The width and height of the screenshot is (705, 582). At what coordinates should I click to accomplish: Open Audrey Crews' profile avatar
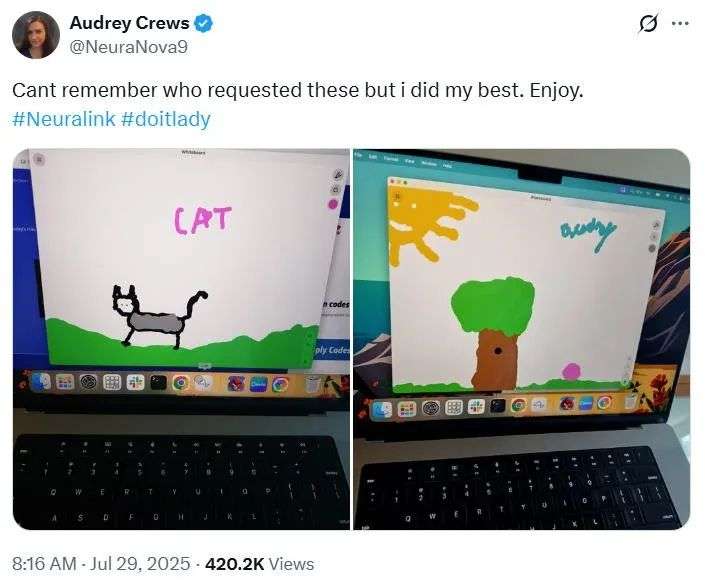pyautogui.click(x=36, y=35)
